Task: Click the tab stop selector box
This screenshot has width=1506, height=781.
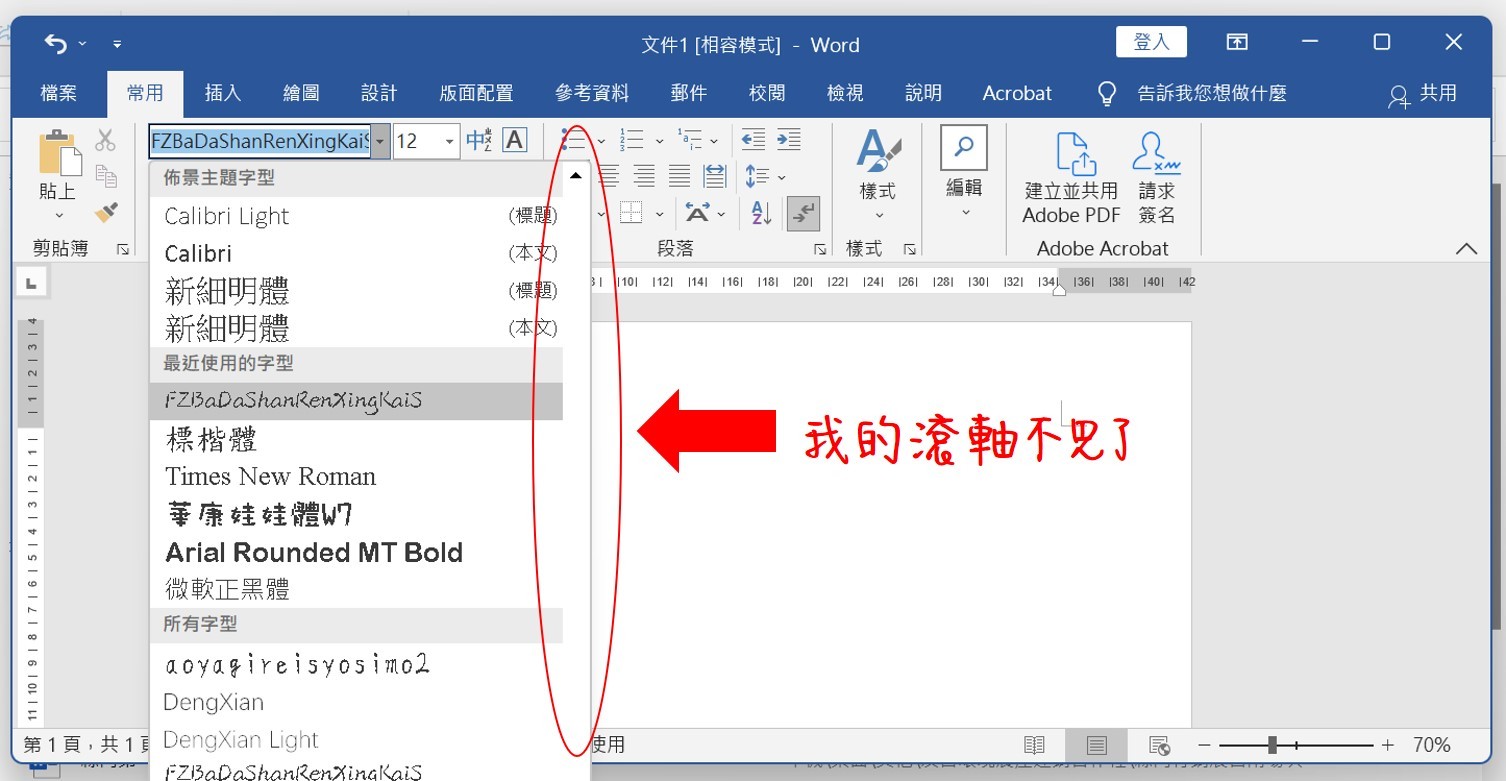Action: click(x=31, y=284)
